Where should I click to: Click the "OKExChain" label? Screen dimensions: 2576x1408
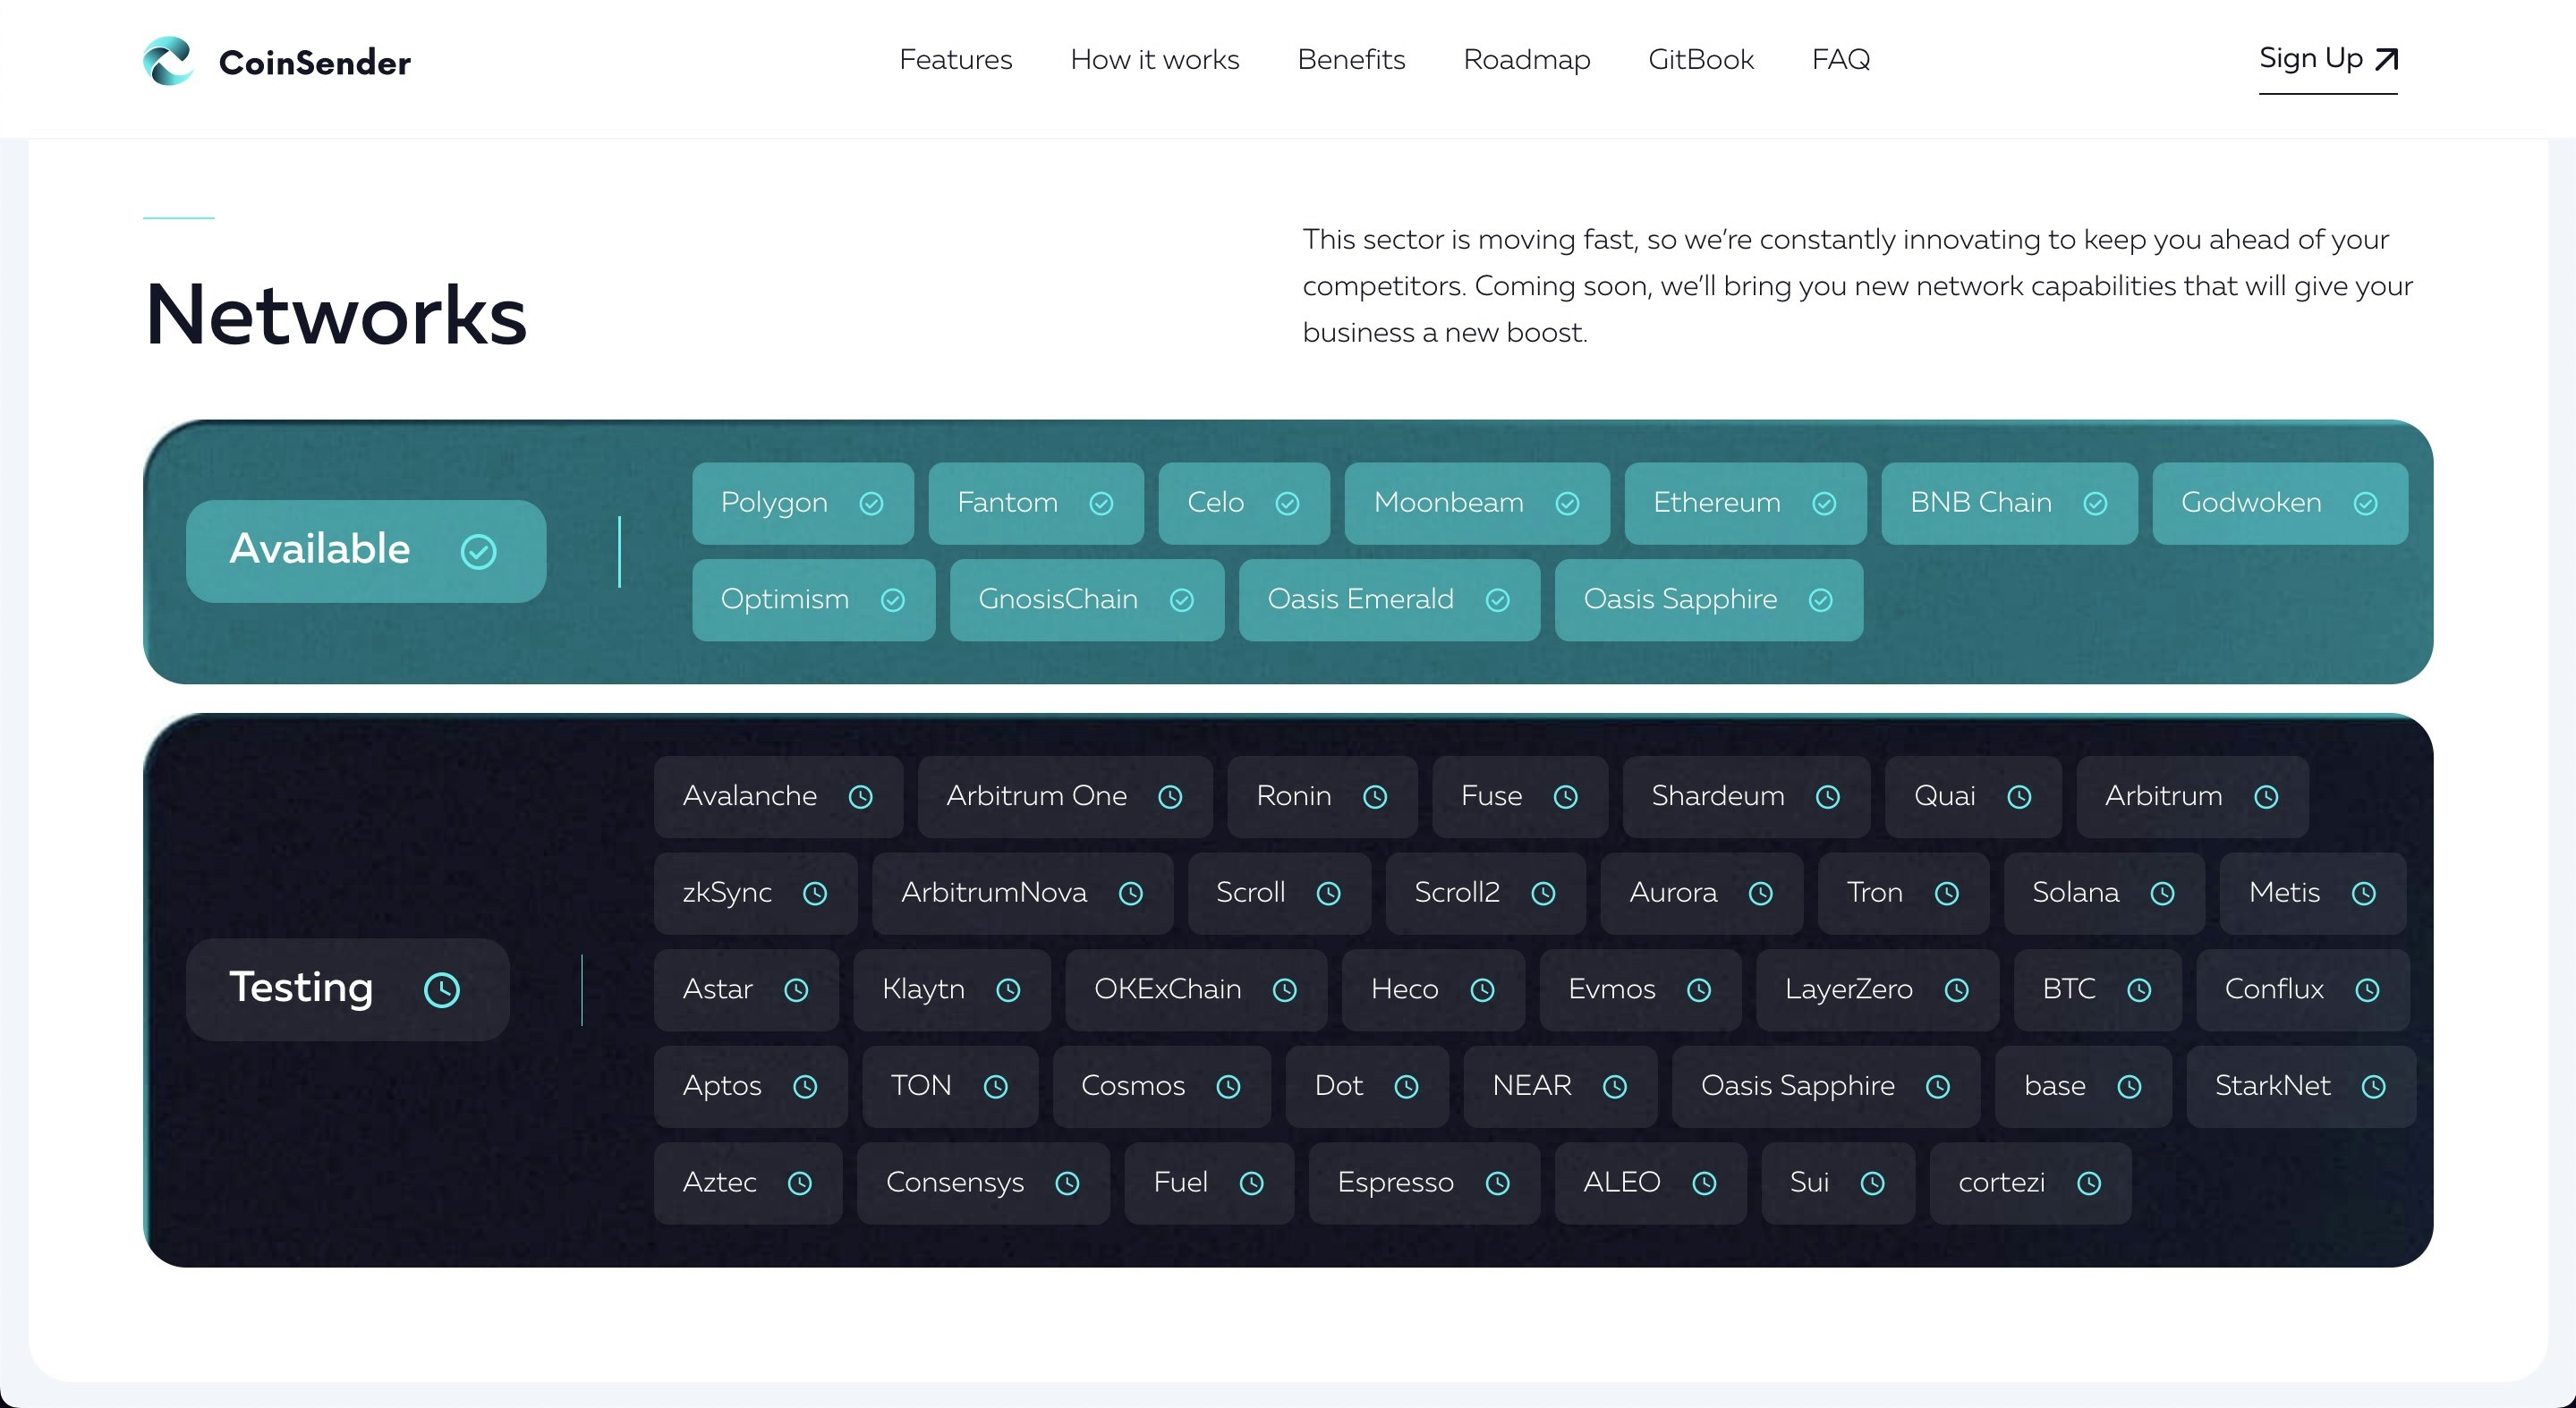pyautogui.click(x=1167, y=989)
